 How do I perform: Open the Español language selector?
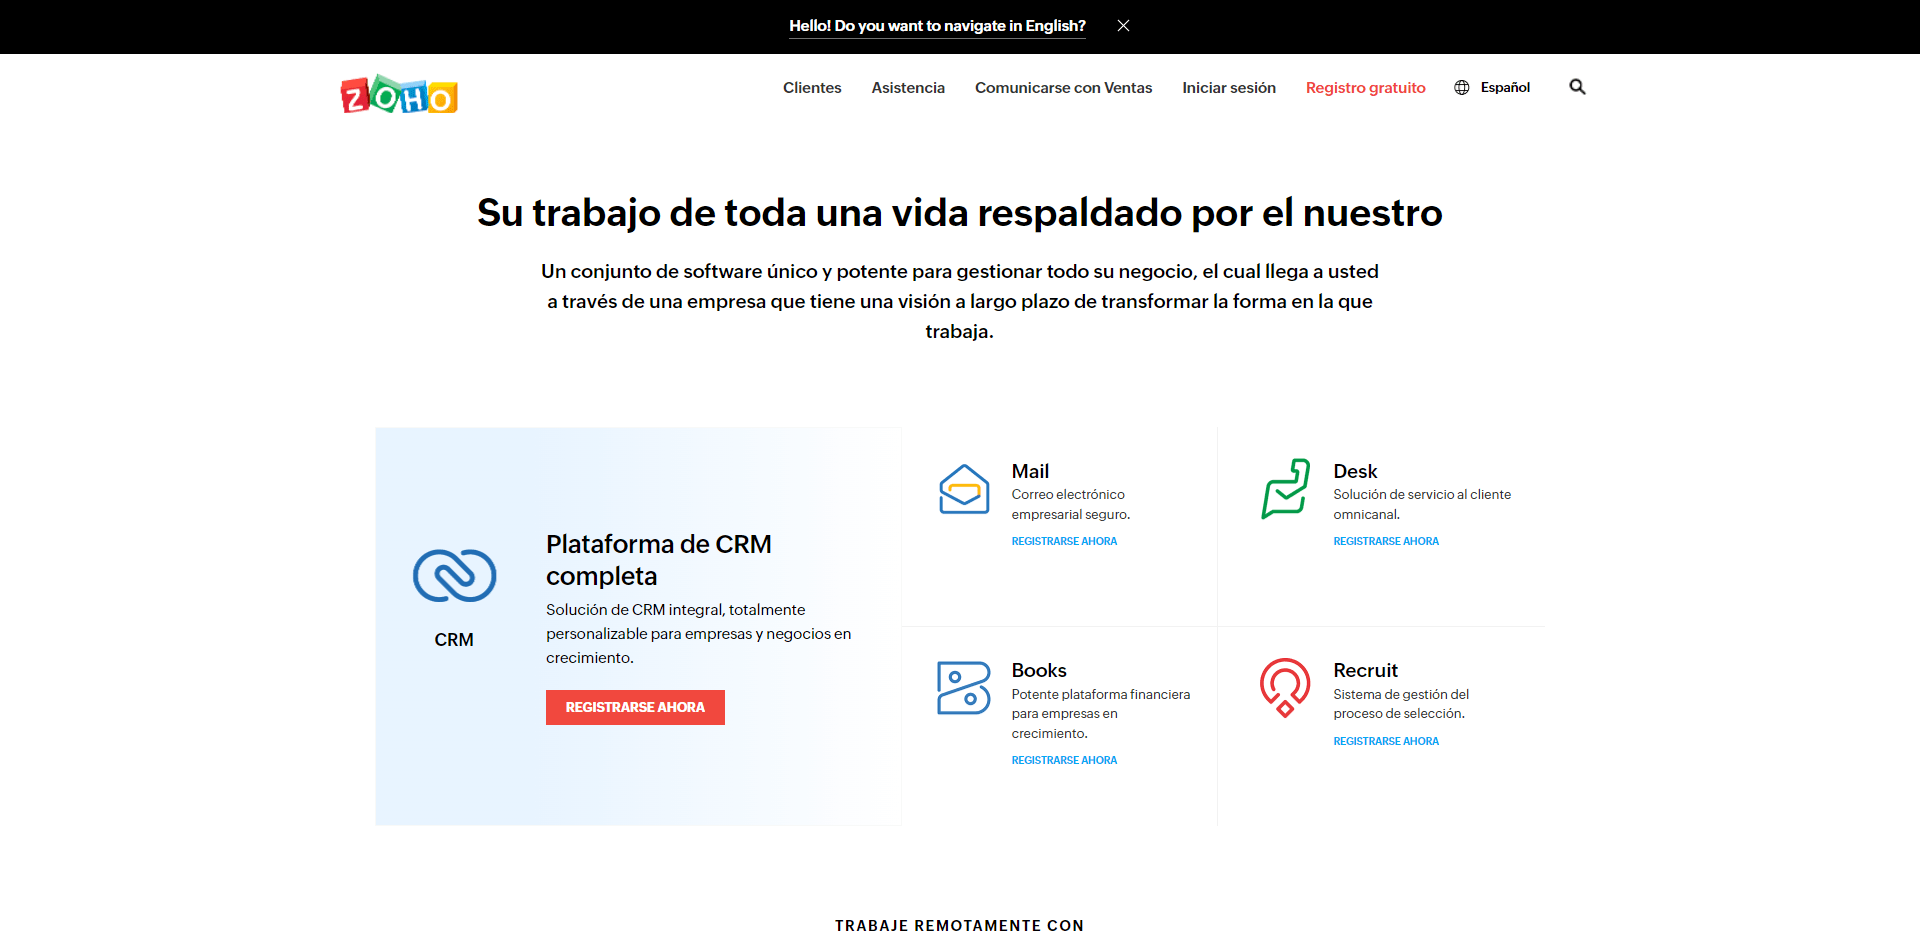(1505, 87)
